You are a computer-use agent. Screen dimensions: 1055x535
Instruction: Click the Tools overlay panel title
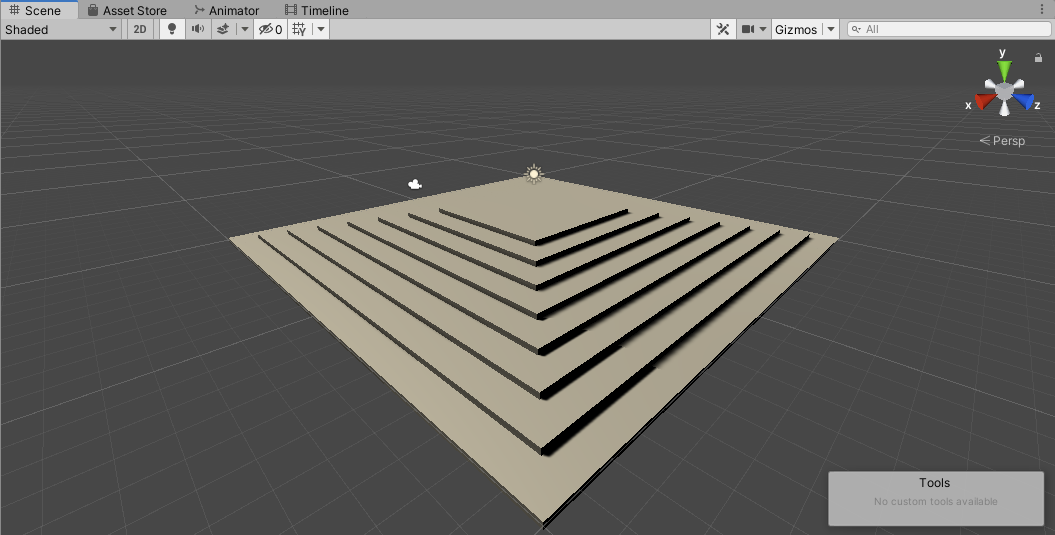pyautogui.click(x=935, y=483)
